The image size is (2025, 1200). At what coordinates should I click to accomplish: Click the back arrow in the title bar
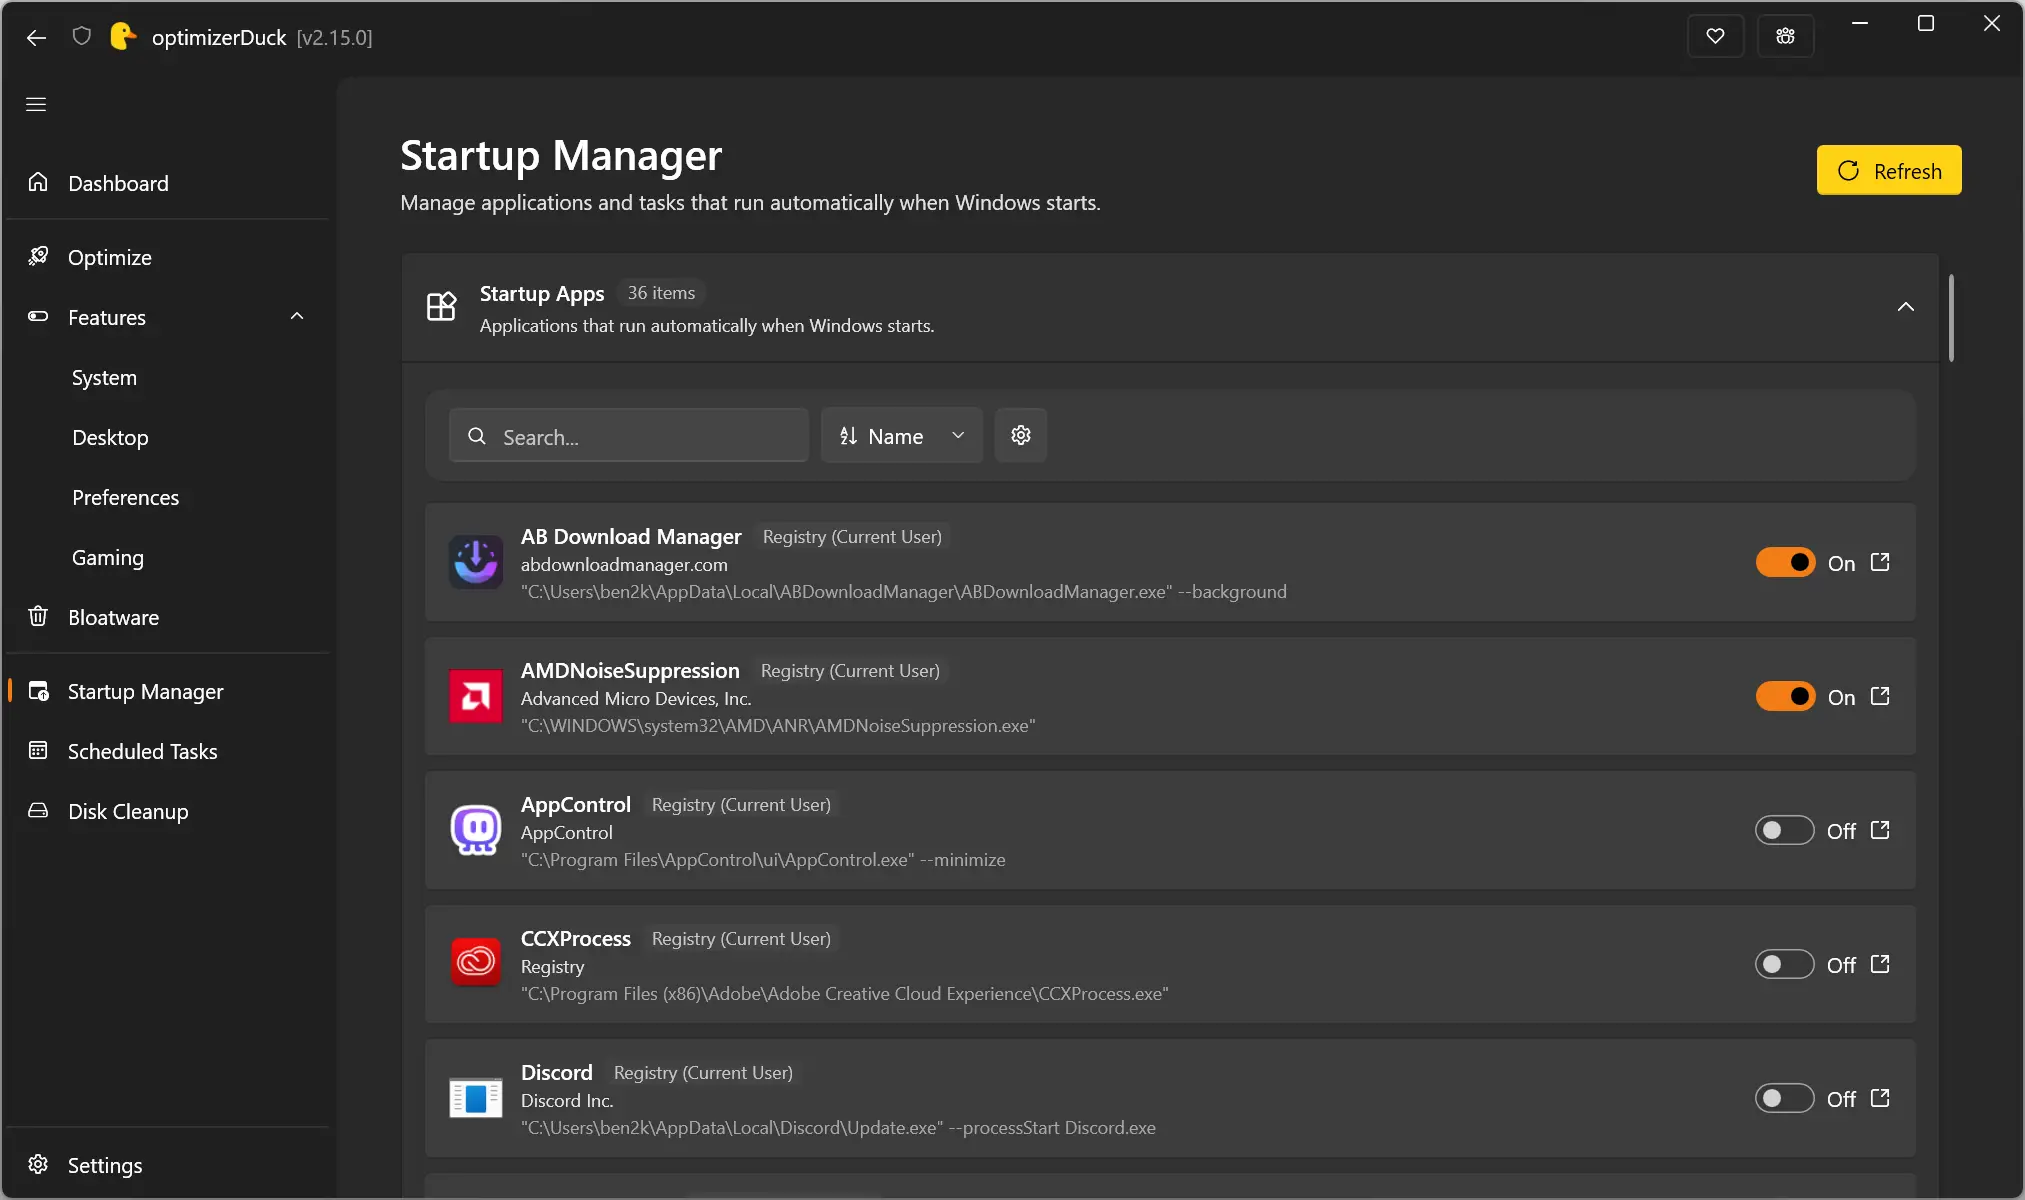coord(36,38)
